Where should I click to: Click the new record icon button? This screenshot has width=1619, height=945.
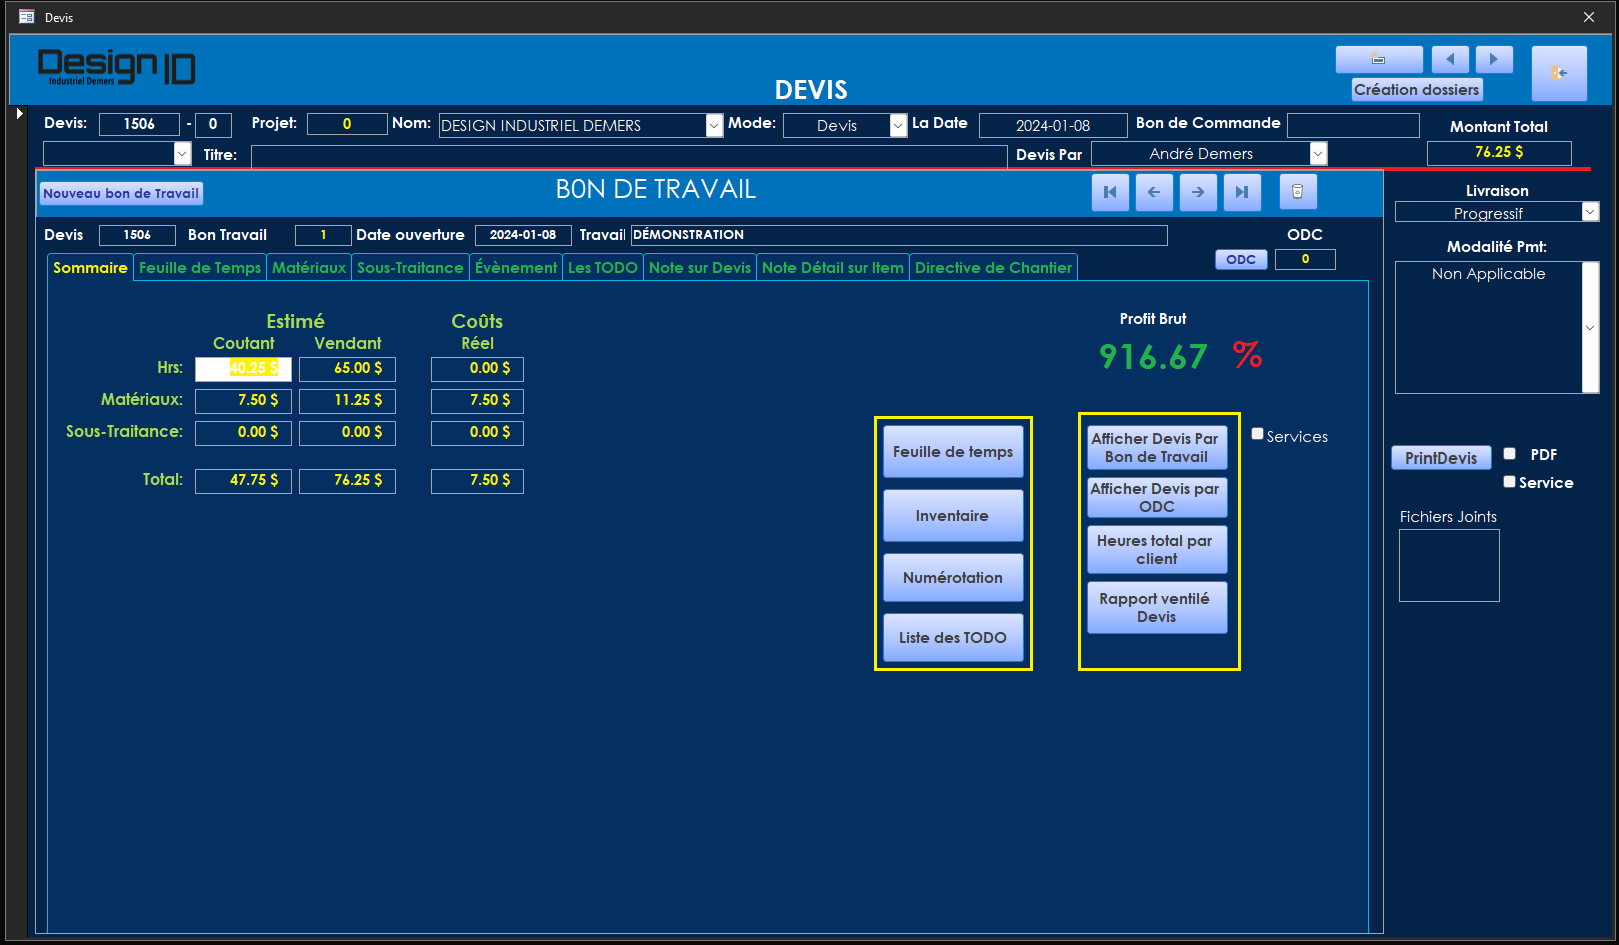(x=1378, y=59)
